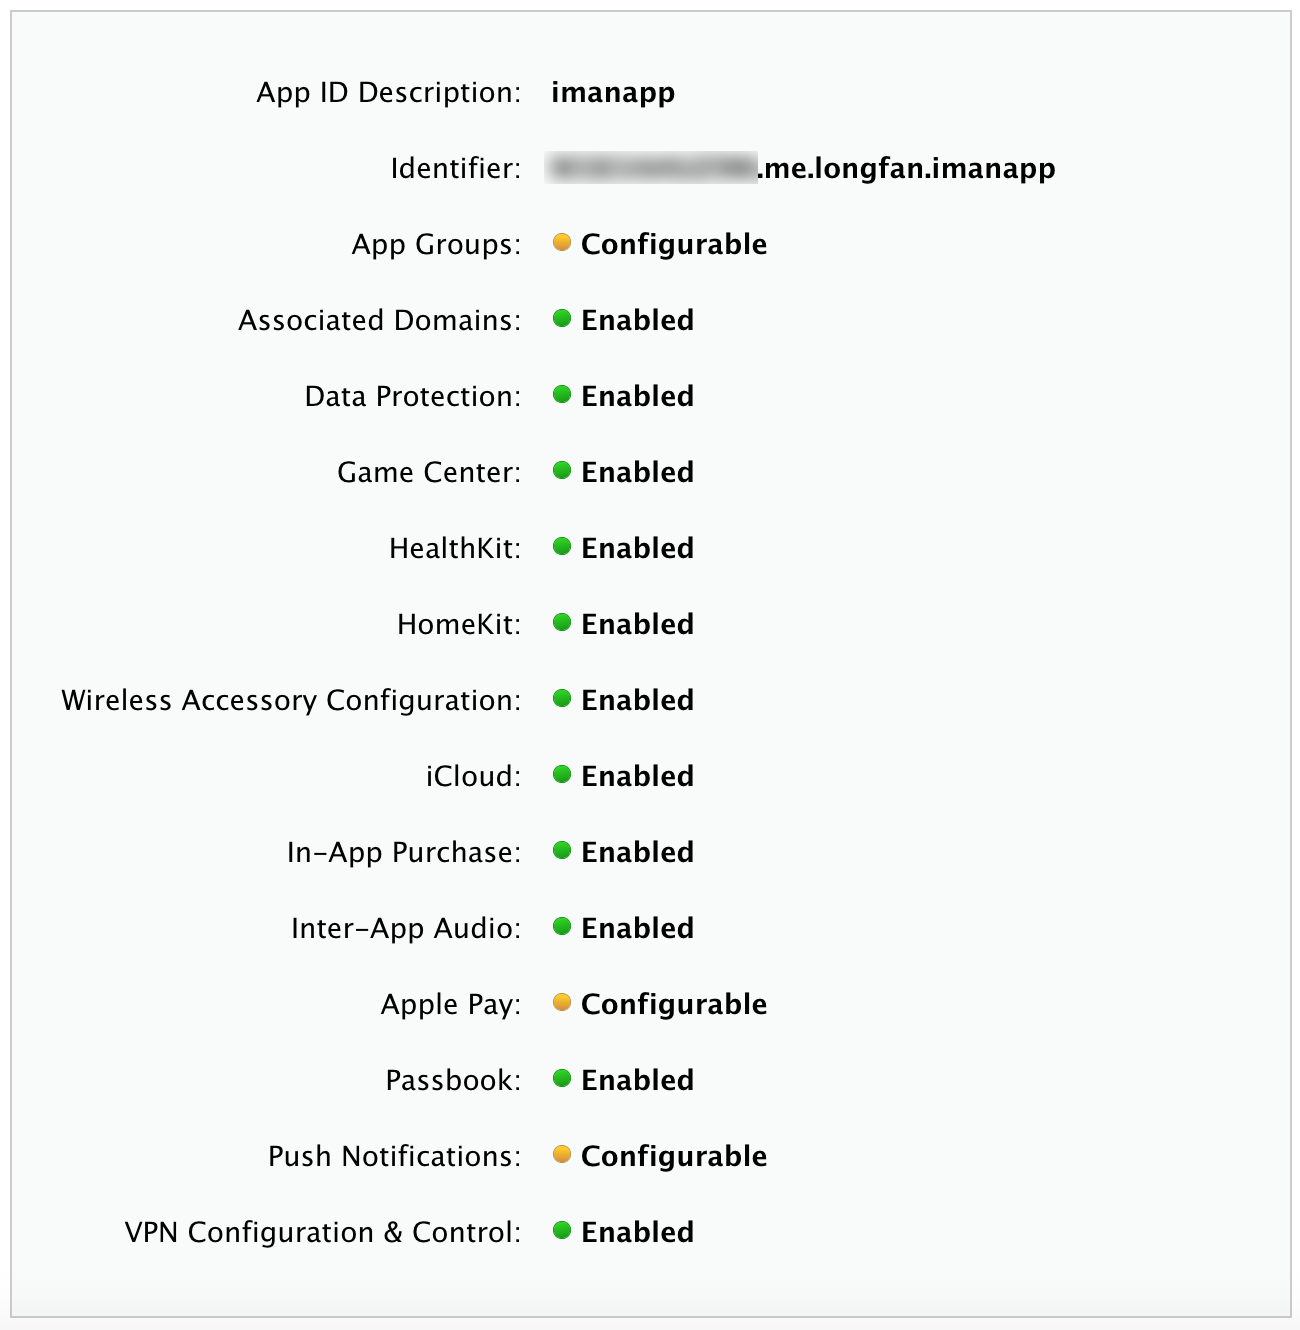Click the green Inter-App Audio status dot

(x=562, y=926)
